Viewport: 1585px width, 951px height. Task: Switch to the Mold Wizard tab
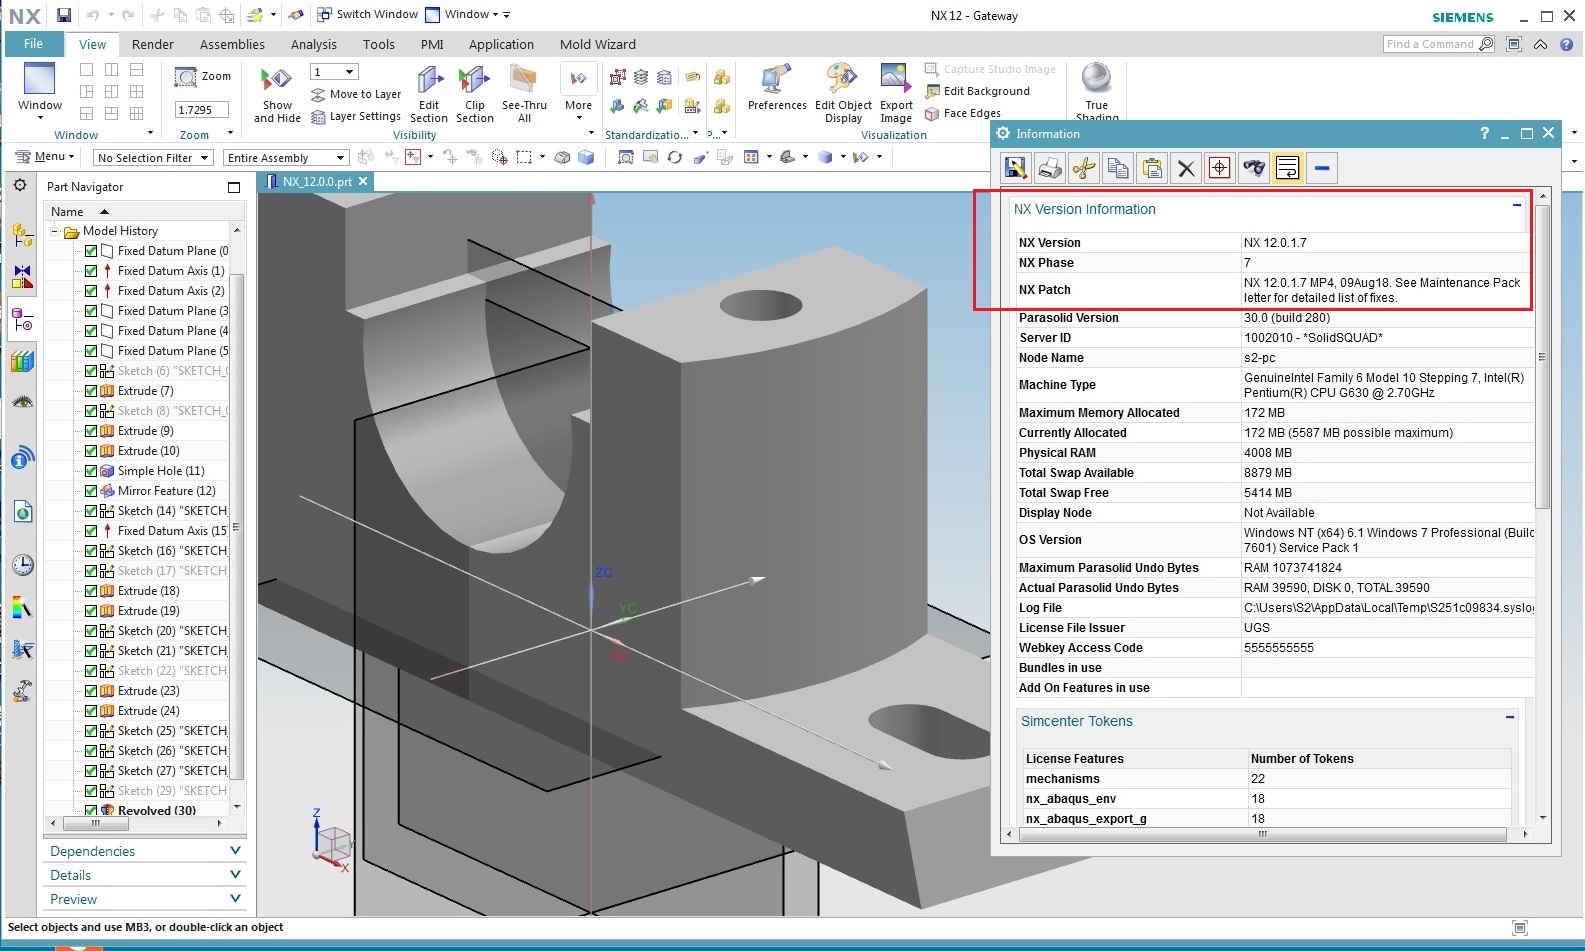[597, 44]
